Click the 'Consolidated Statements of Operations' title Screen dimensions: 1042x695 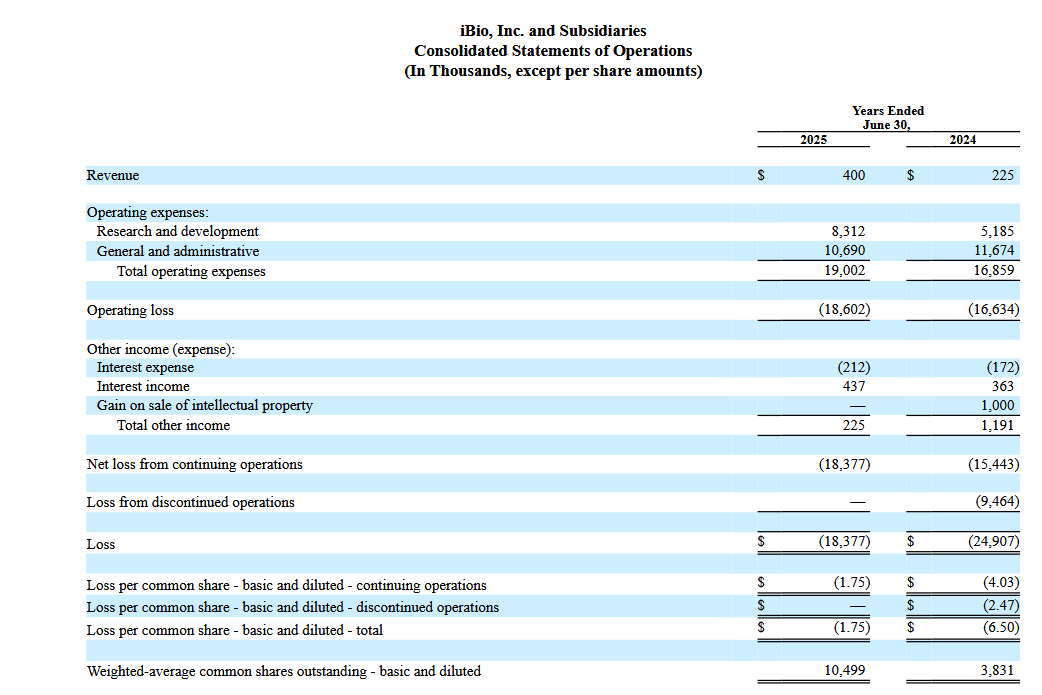point(553,51)
